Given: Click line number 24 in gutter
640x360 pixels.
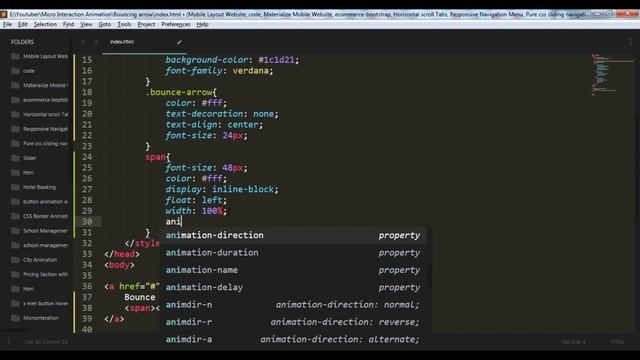Looking at the screenshot, I should 87,157.
